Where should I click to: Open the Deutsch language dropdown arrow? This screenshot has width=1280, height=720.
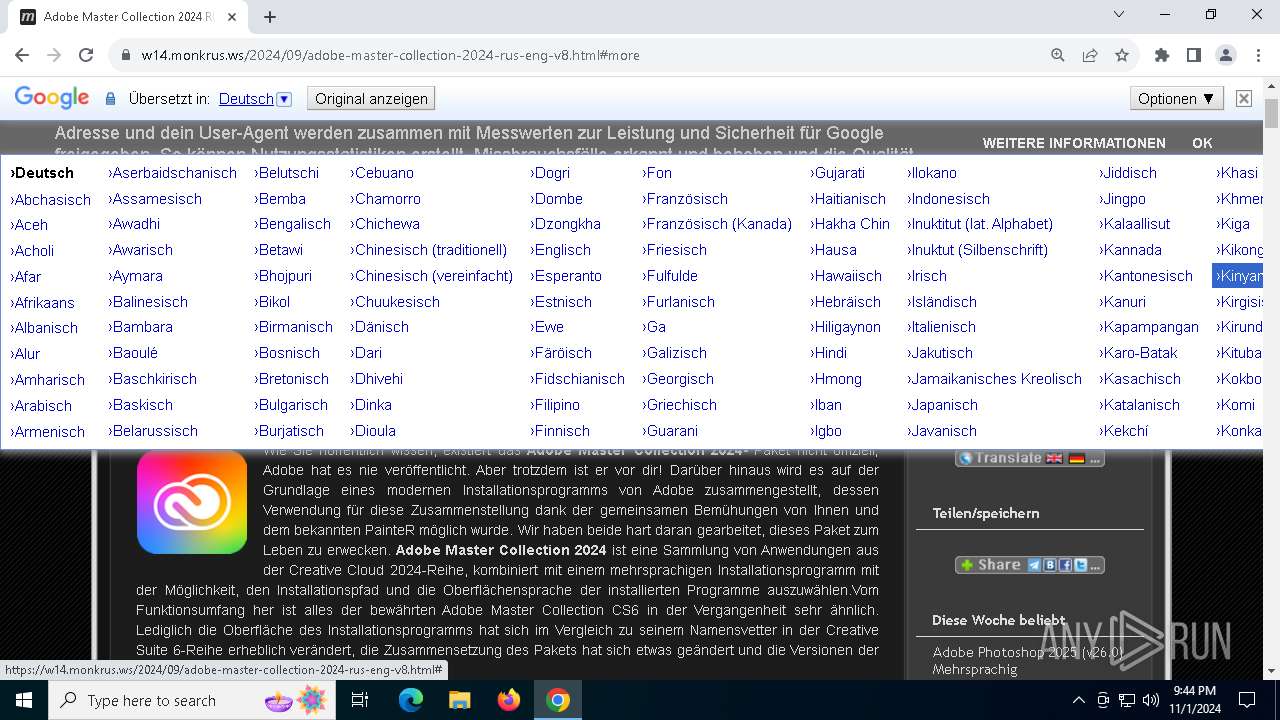[284, 98]
